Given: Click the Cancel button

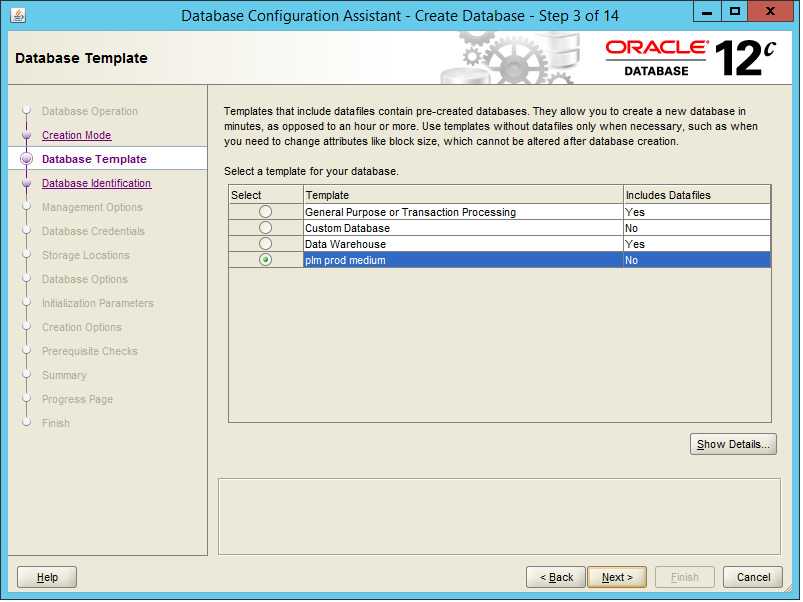Looking at the screenshot, I should [753, 577].
